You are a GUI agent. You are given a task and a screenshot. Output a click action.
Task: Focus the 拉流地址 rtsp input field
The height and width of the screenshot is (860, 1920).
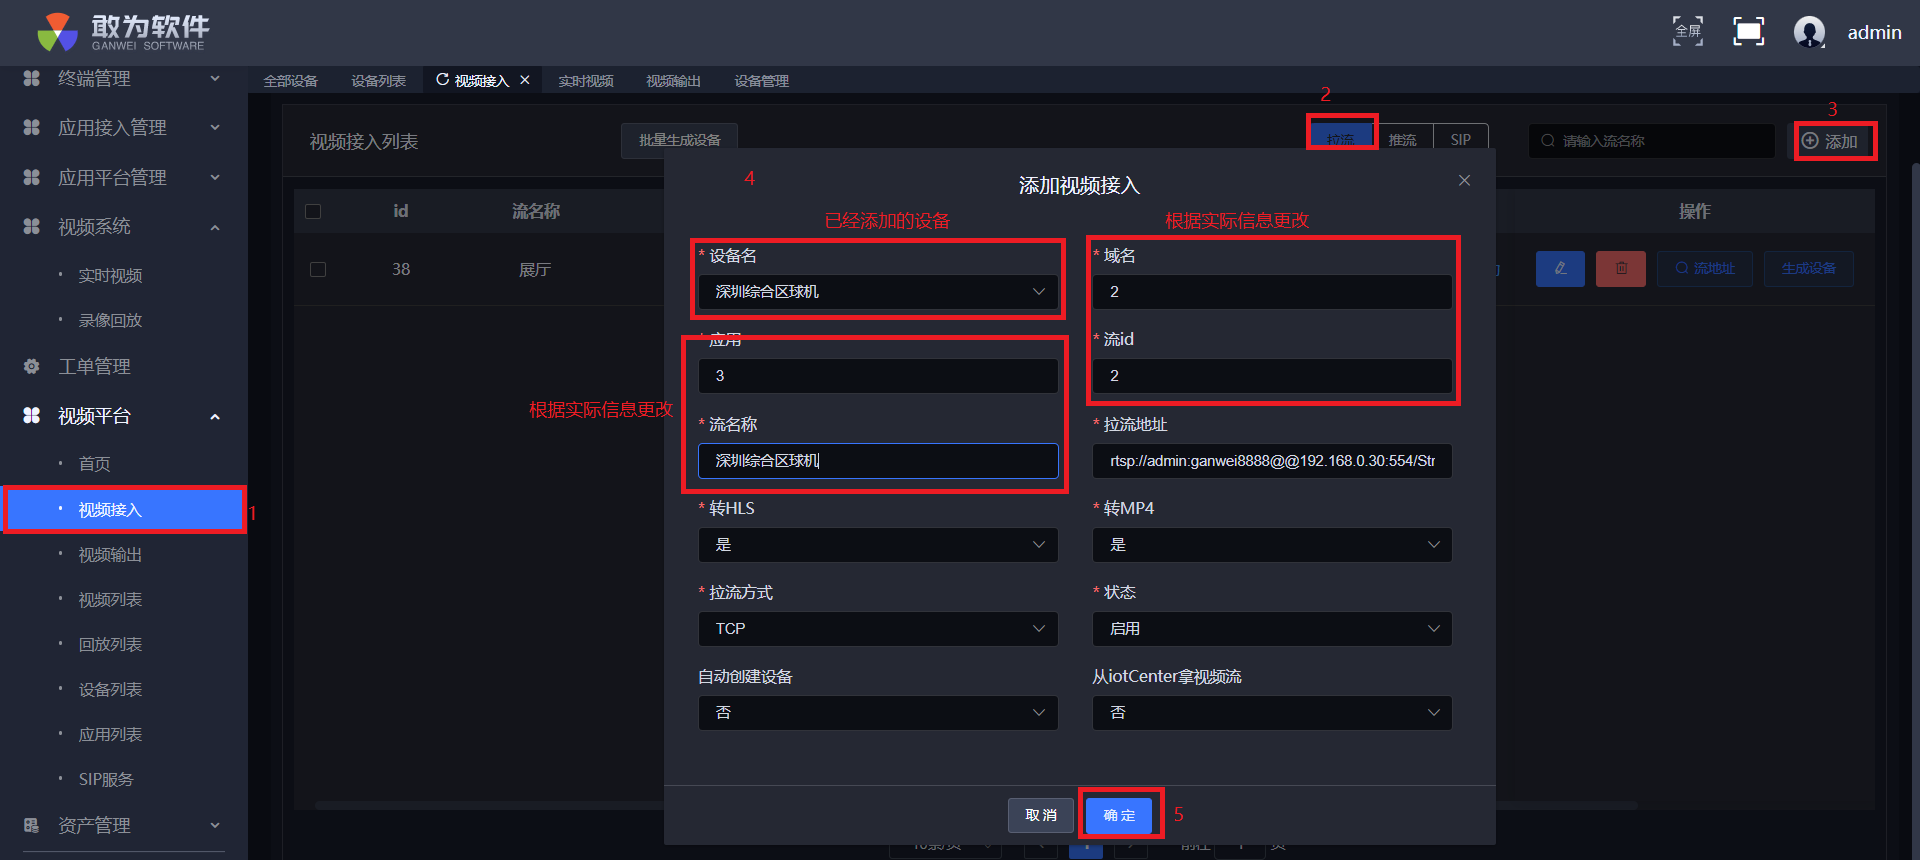(1272, 461)
